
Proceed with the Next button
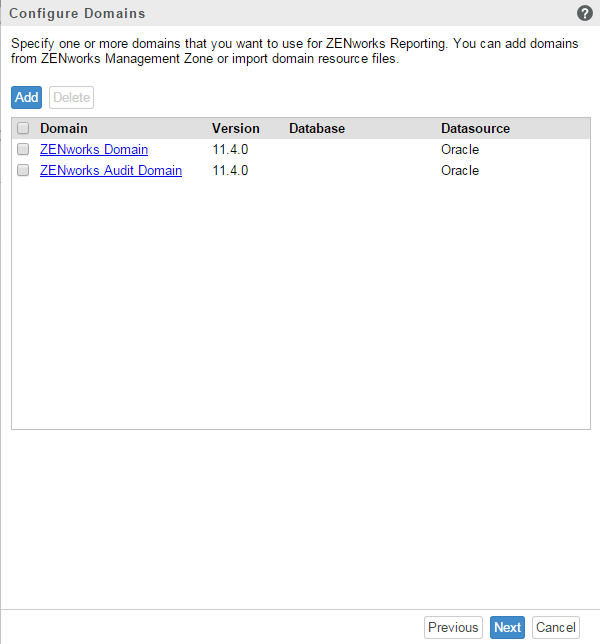[x=507, y=628]
